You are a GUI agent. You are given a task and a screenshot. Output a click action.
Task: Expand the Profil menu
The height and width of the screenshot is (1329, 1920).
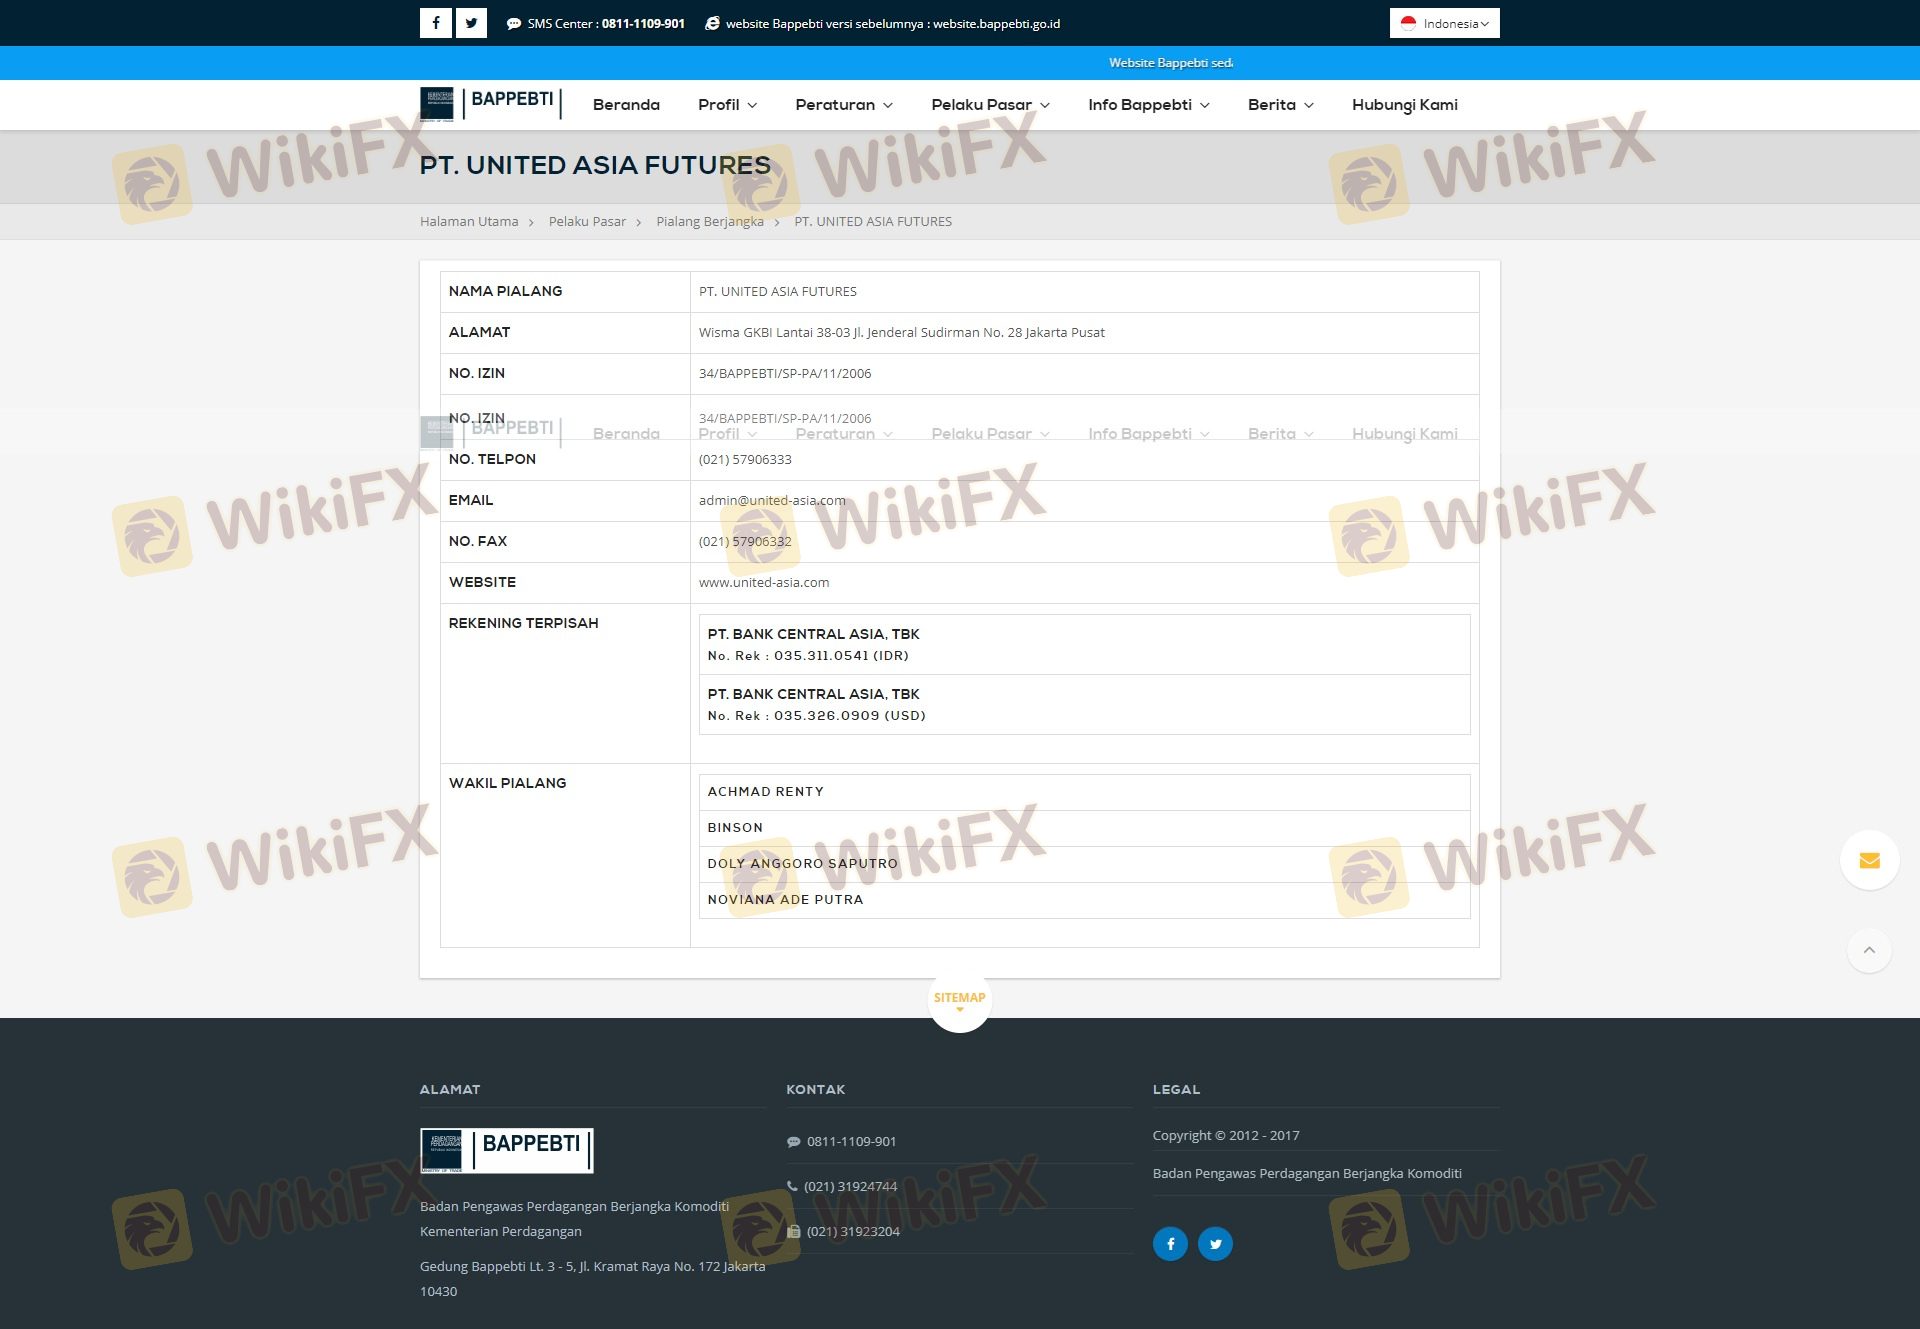727,105
